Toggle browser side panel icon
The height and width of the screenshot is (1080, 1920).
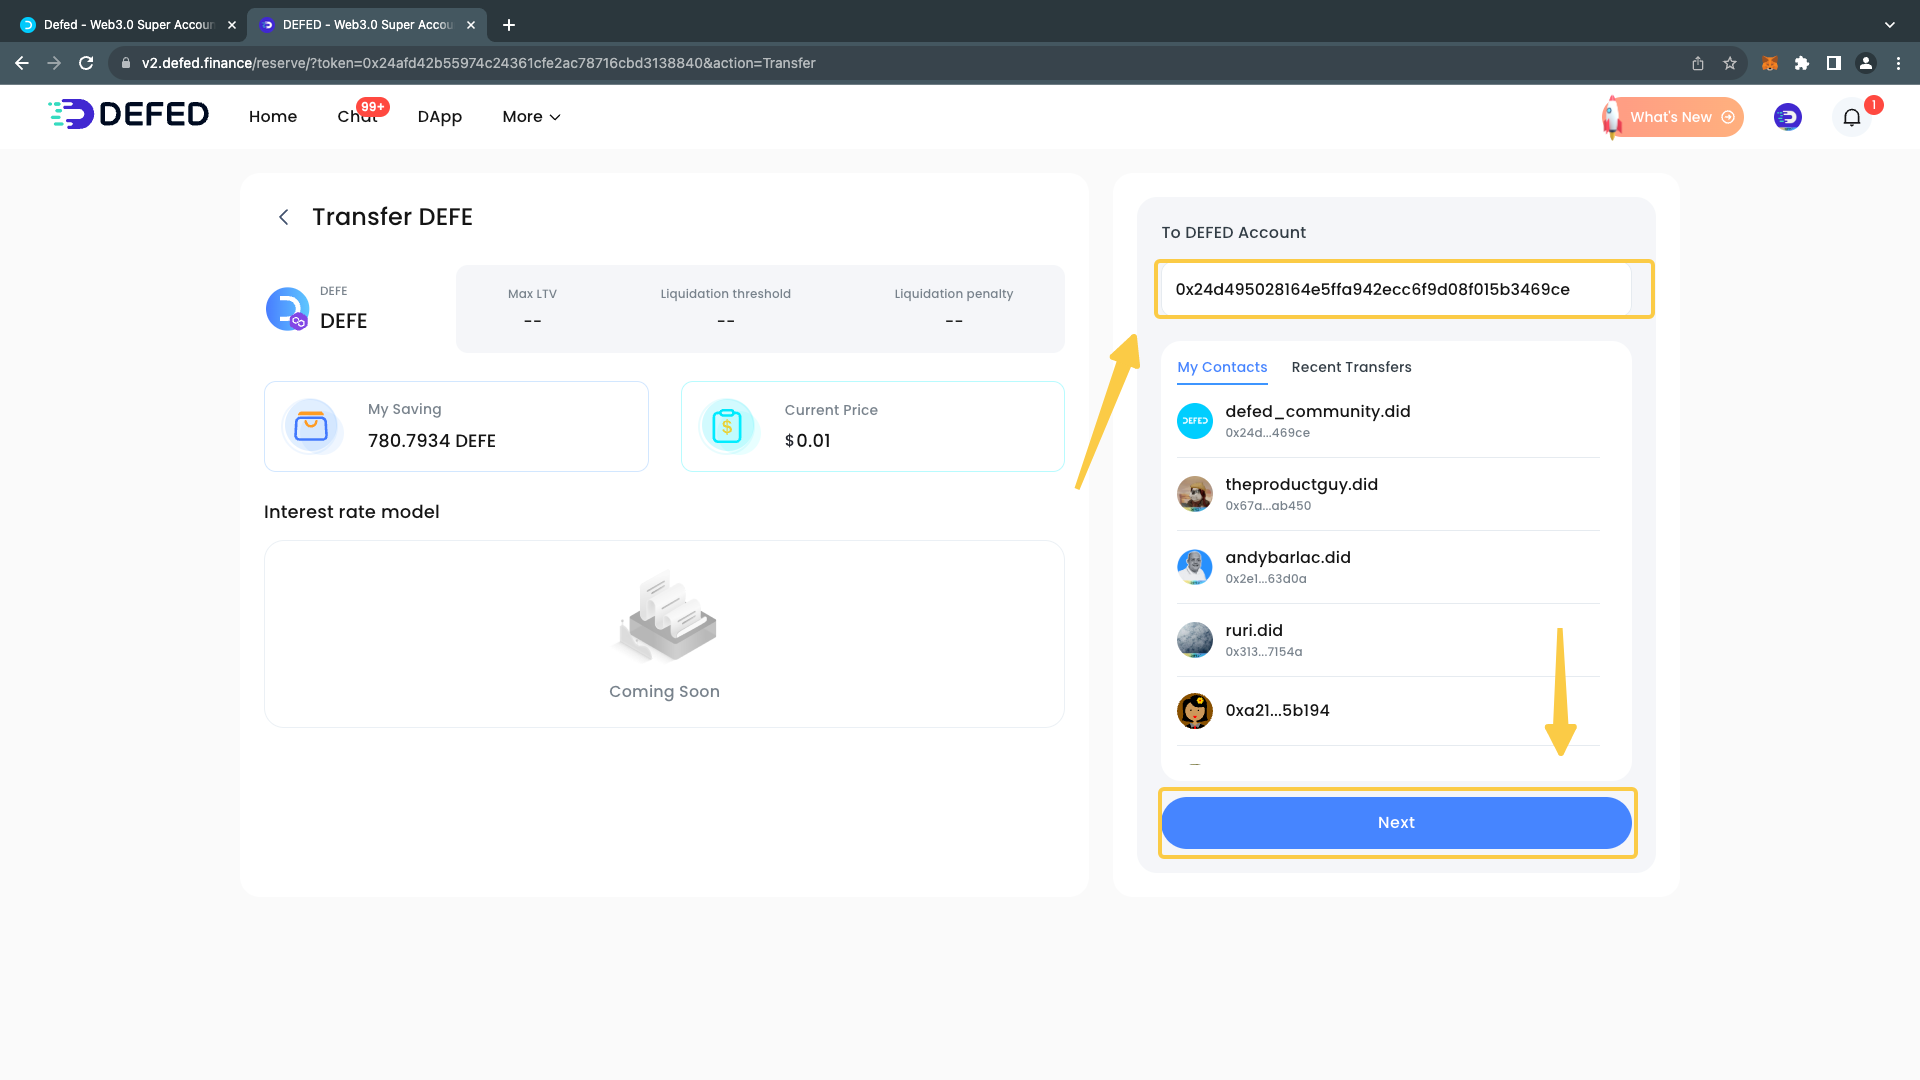1834,63
